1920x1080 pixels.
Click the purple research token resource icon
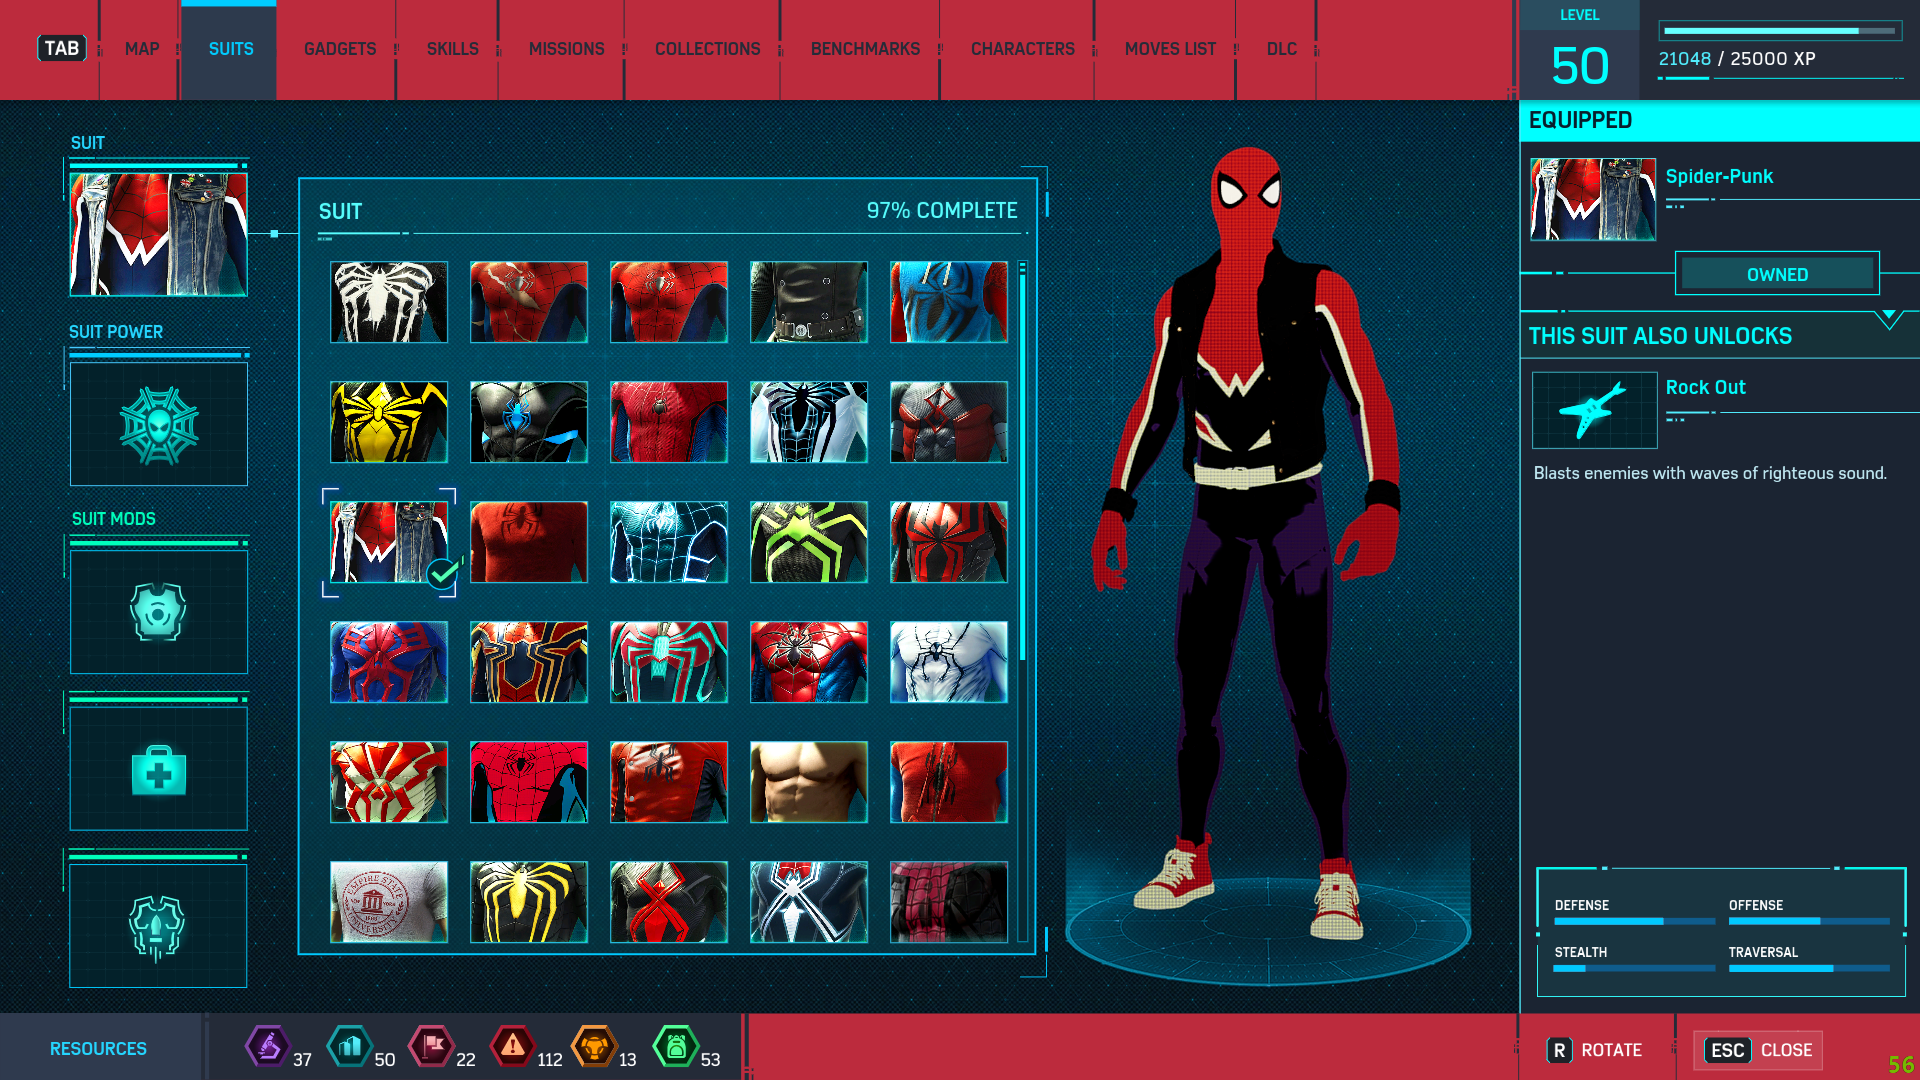[267, 1047]
